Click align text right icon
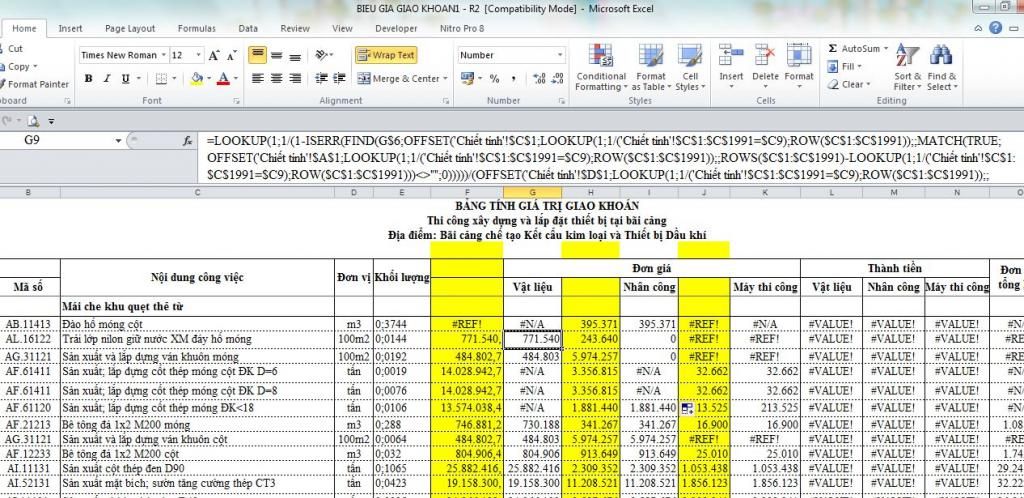The height and width of the screenshot is (498, 1024). click(295, 78)
